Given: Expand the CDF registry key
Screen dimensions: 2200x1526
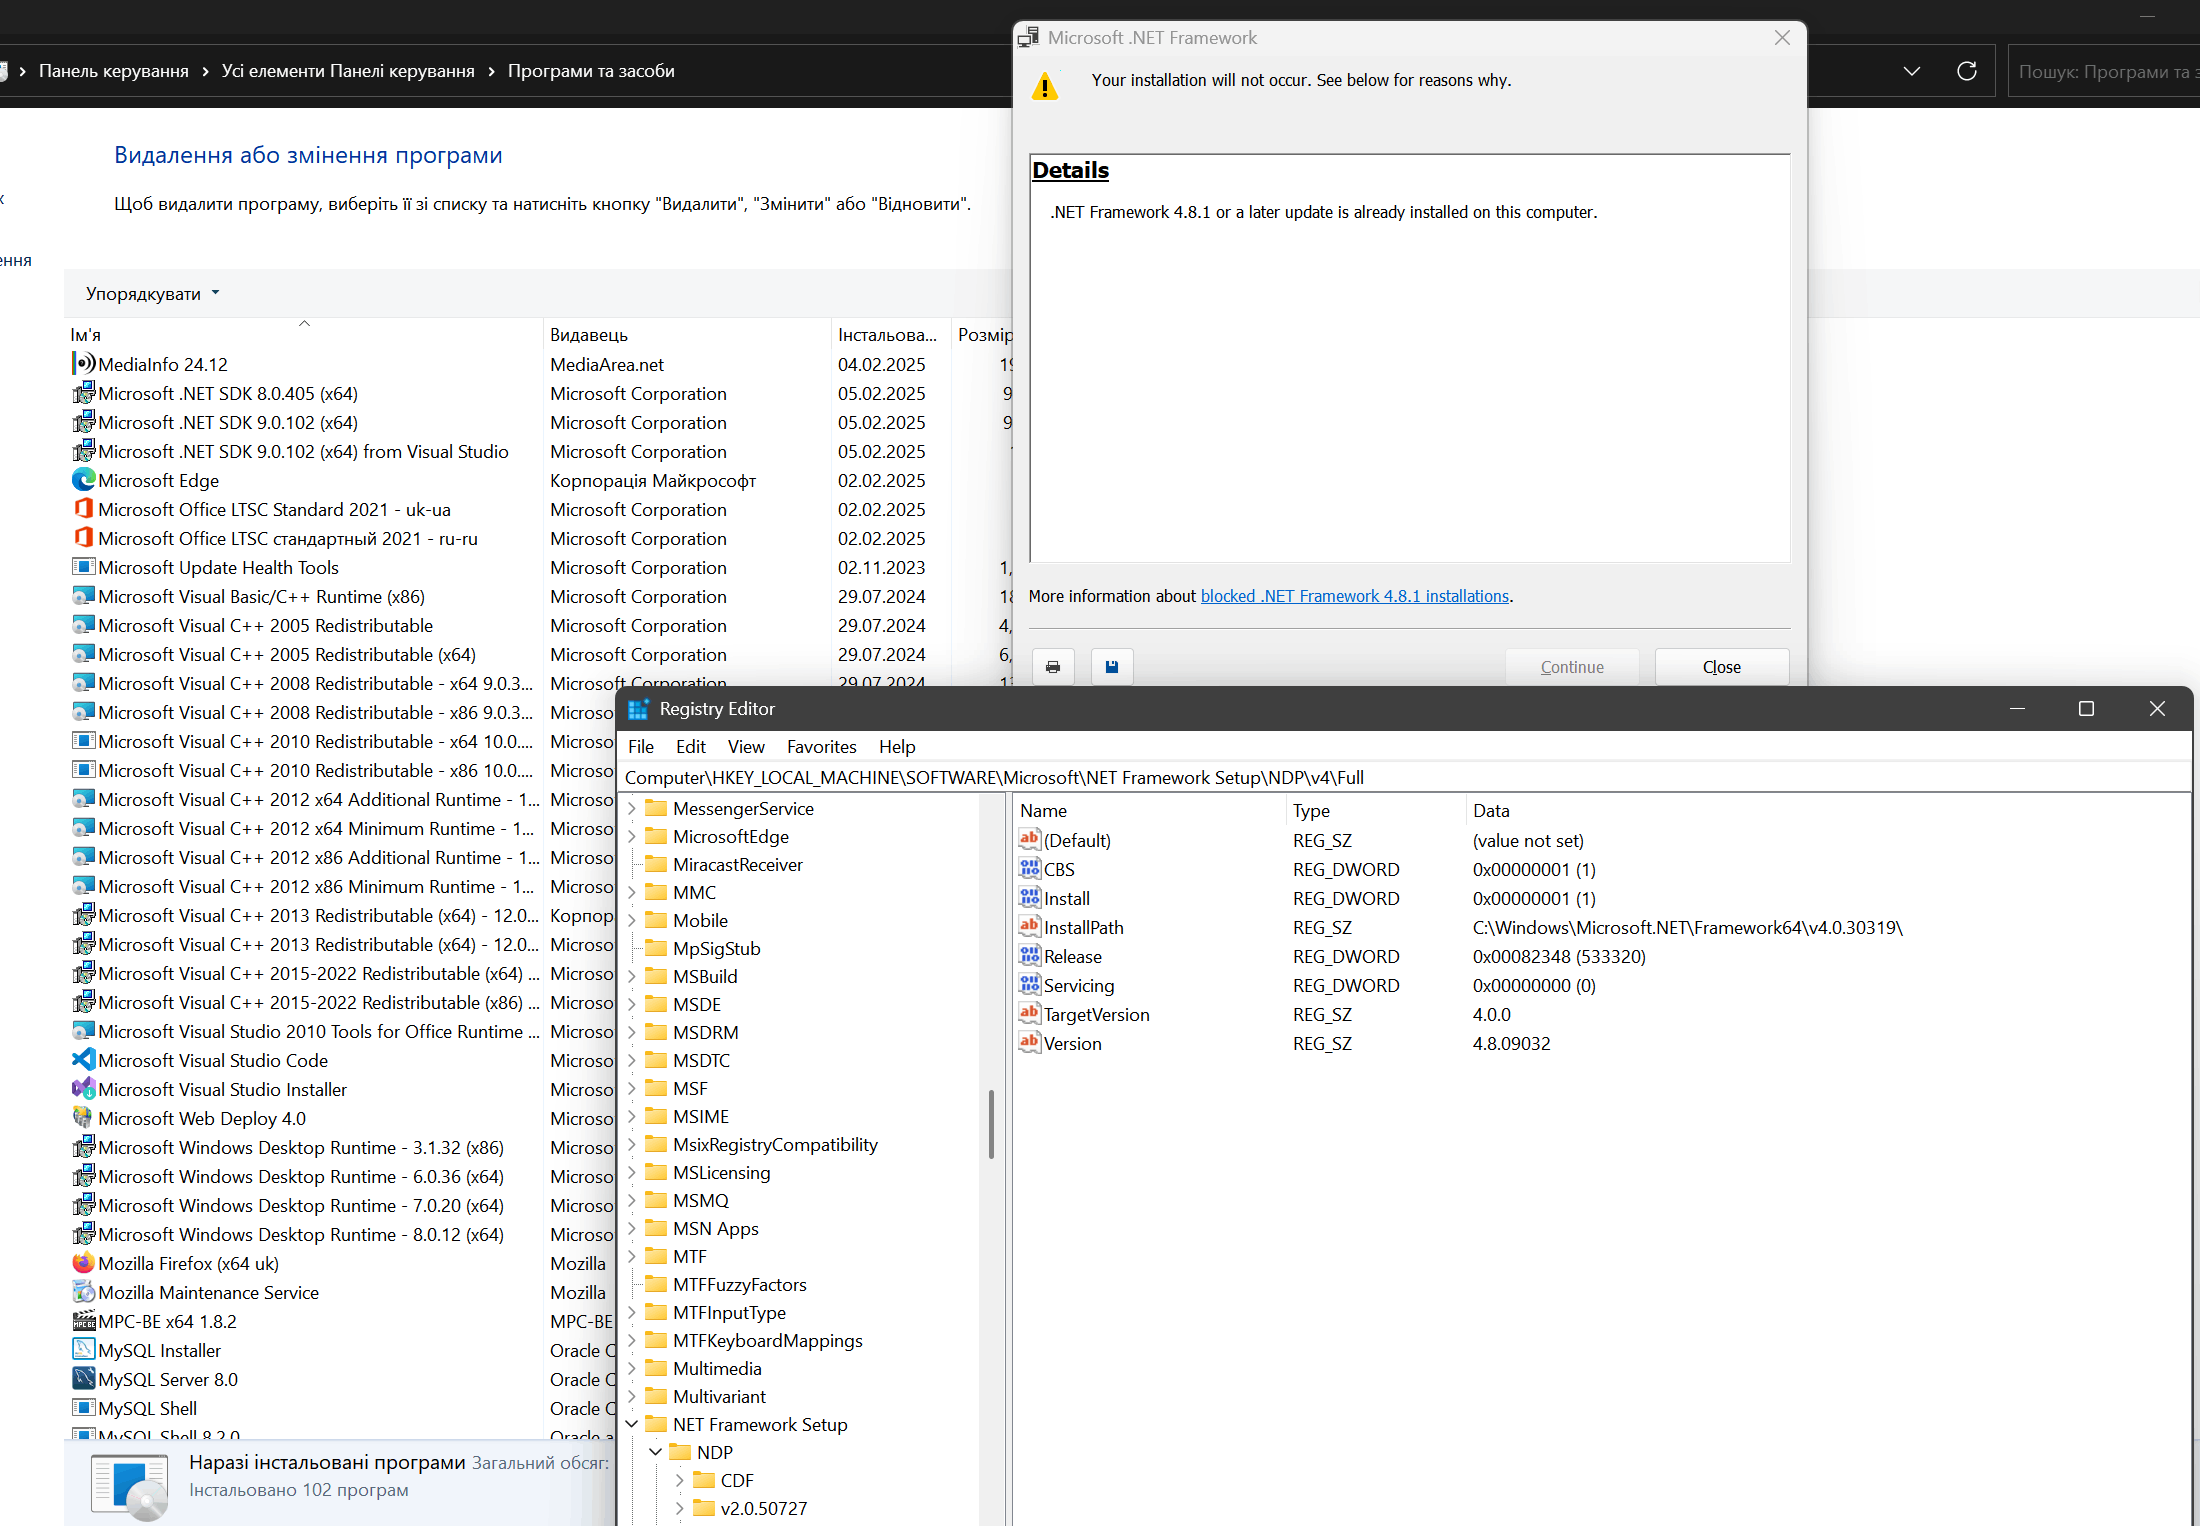Looking at the screenshot, I should [680, 1480].
